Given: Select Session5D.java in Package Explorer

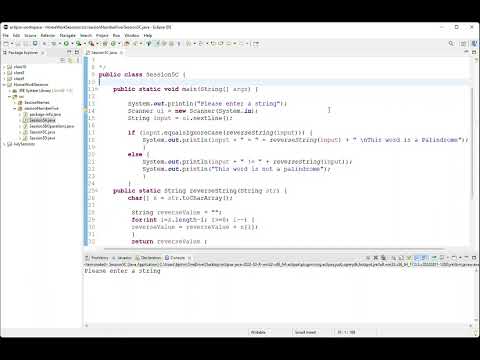Looking at the screenshot, I should 42,138.
